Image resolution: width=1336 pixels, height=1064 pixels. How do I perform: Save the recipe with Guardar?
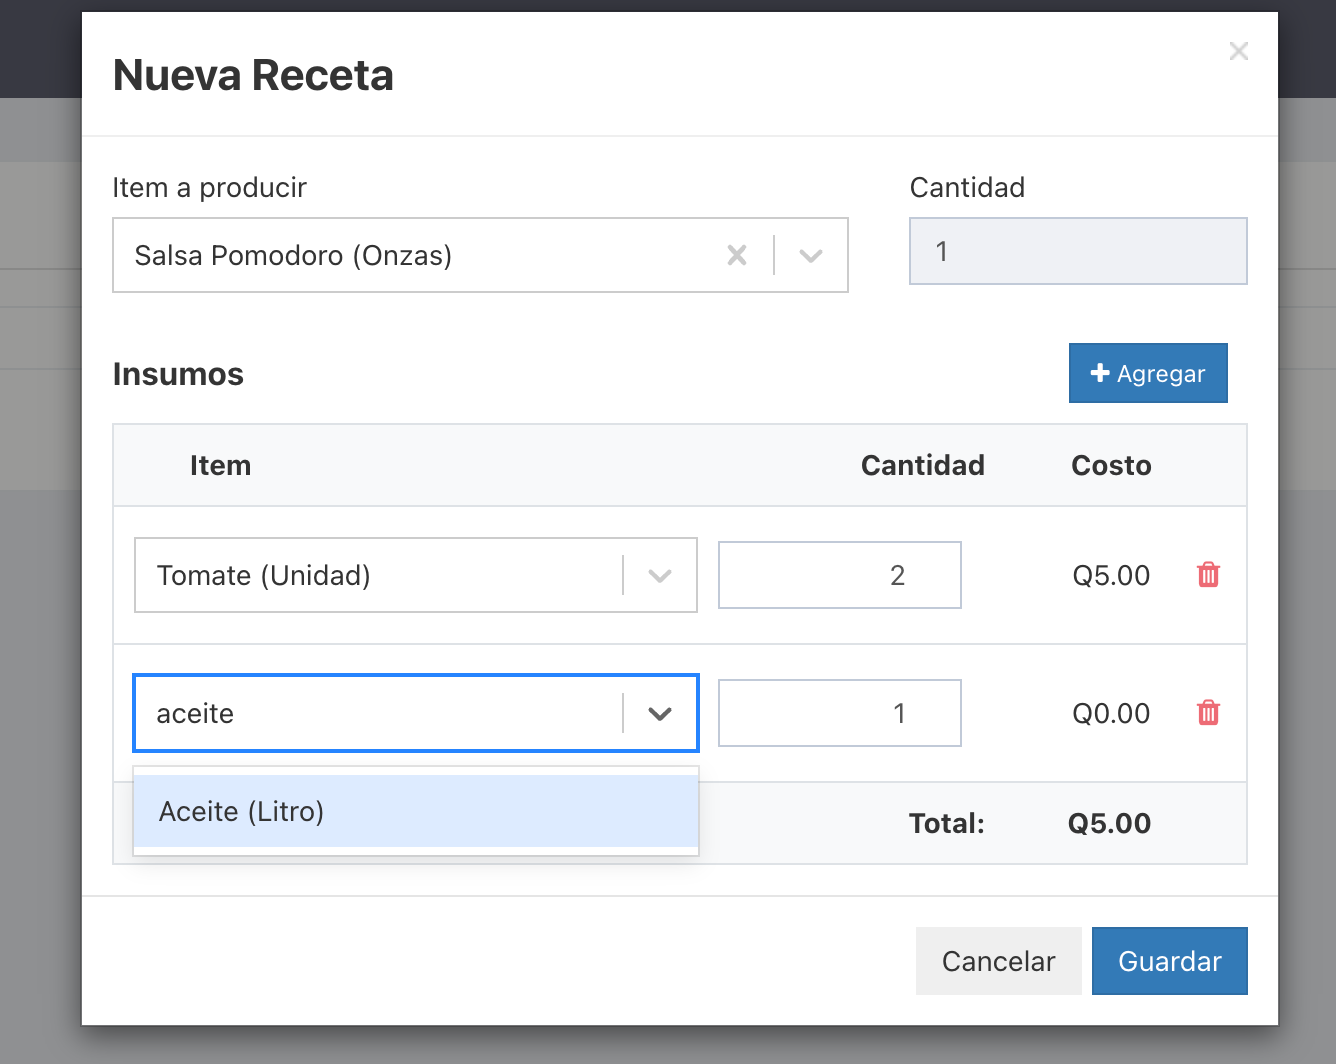click(x=1170, y=961)
